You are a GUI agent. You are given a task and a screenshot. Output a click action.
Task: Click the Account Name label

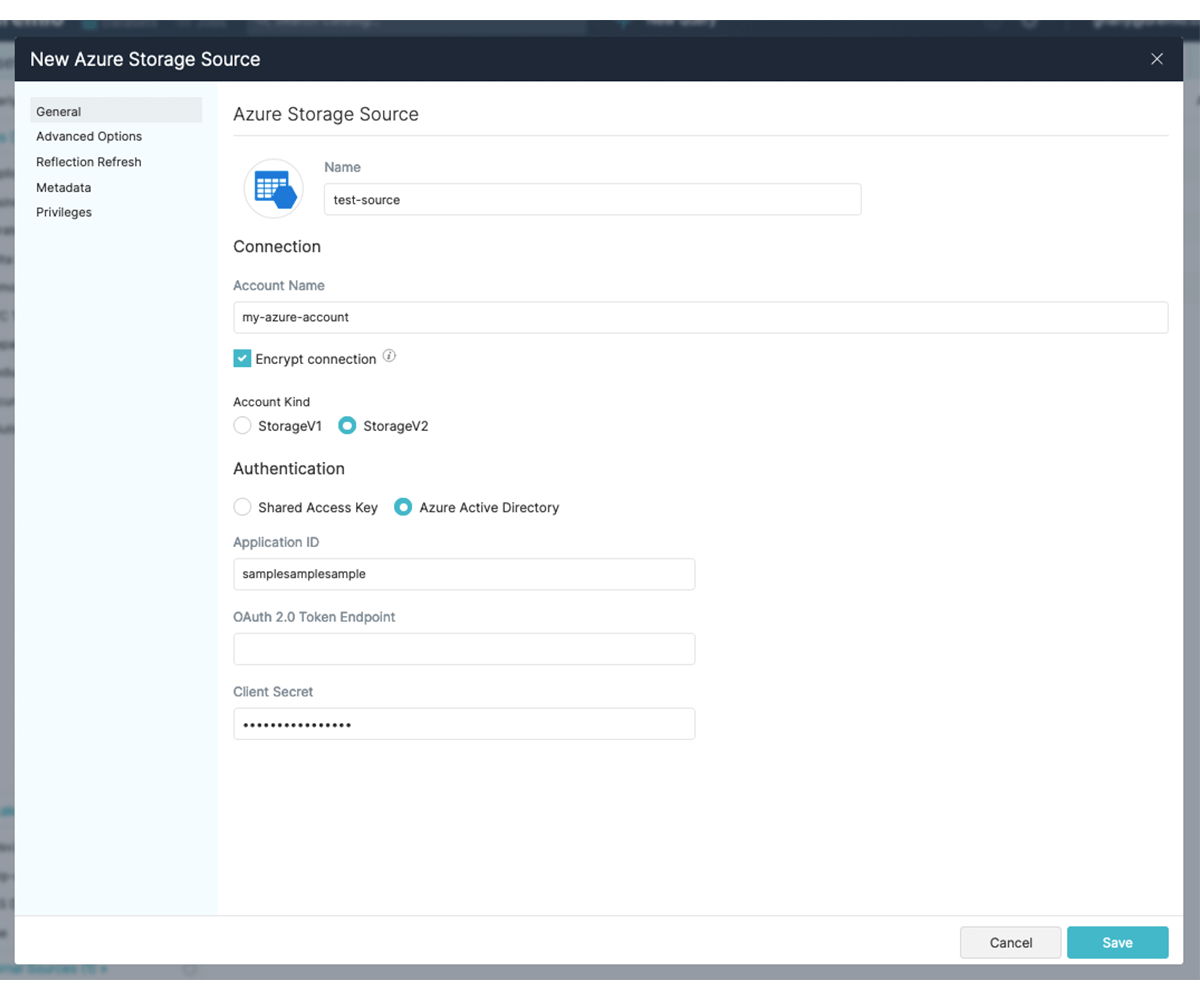pos(279,285)
